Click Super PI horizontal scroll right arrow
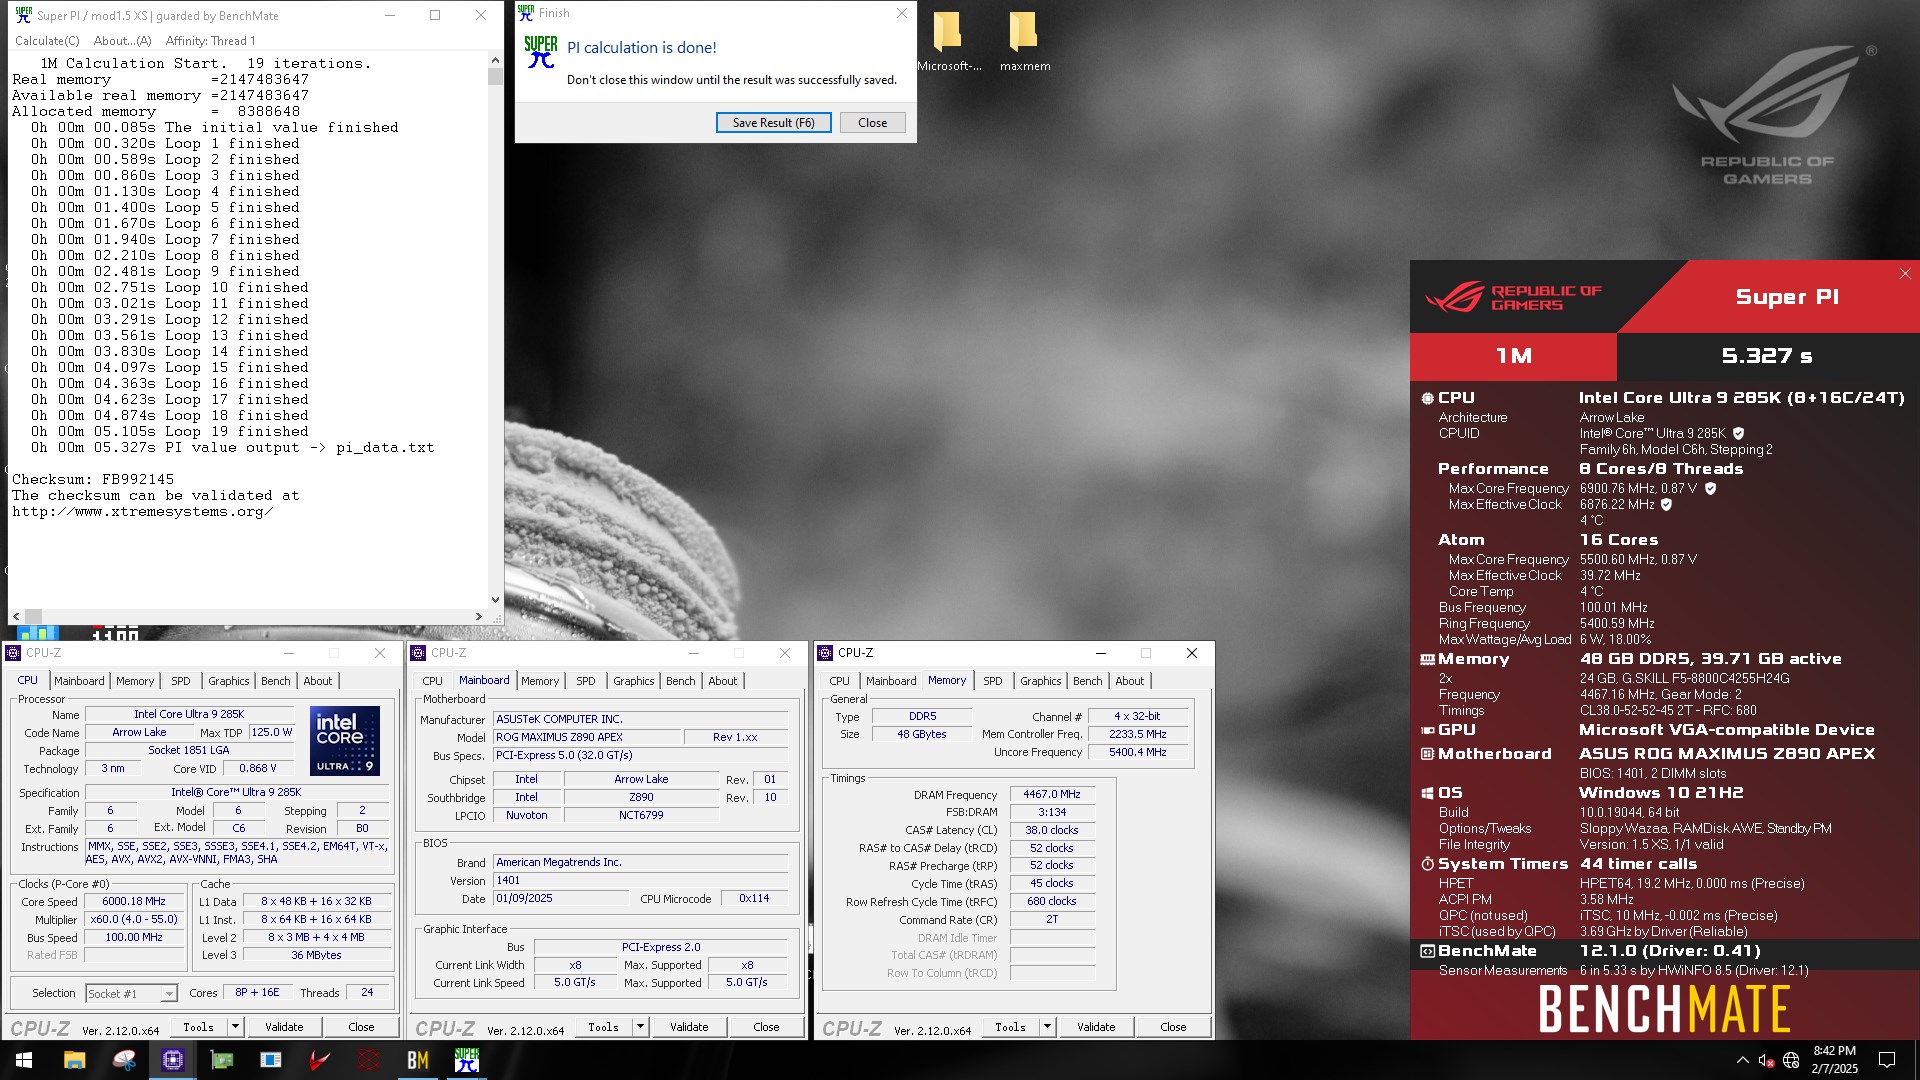The width and height of the screenshot is (1920, 1080). (478, 616)
